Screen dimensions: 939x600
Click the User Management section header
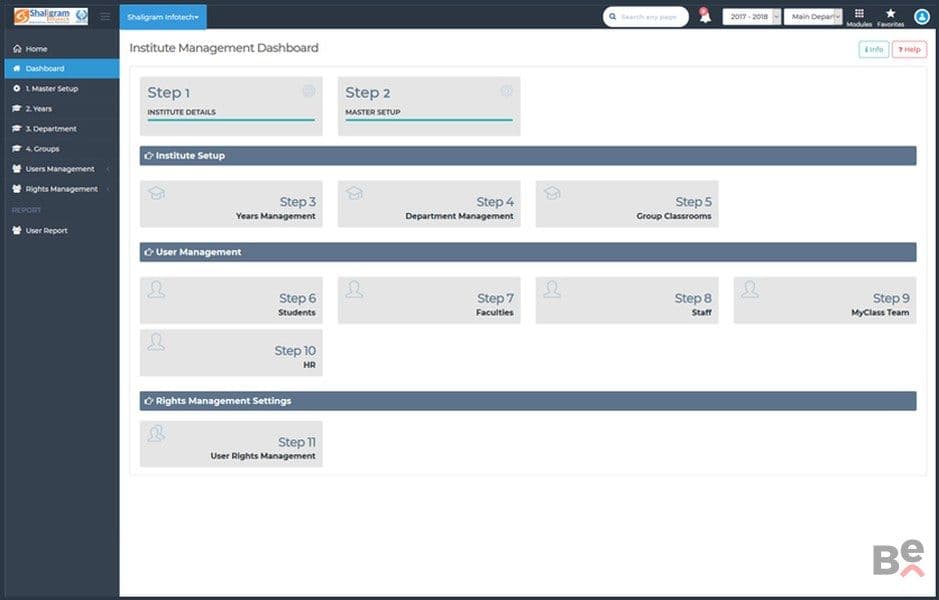tap(528, 252)
